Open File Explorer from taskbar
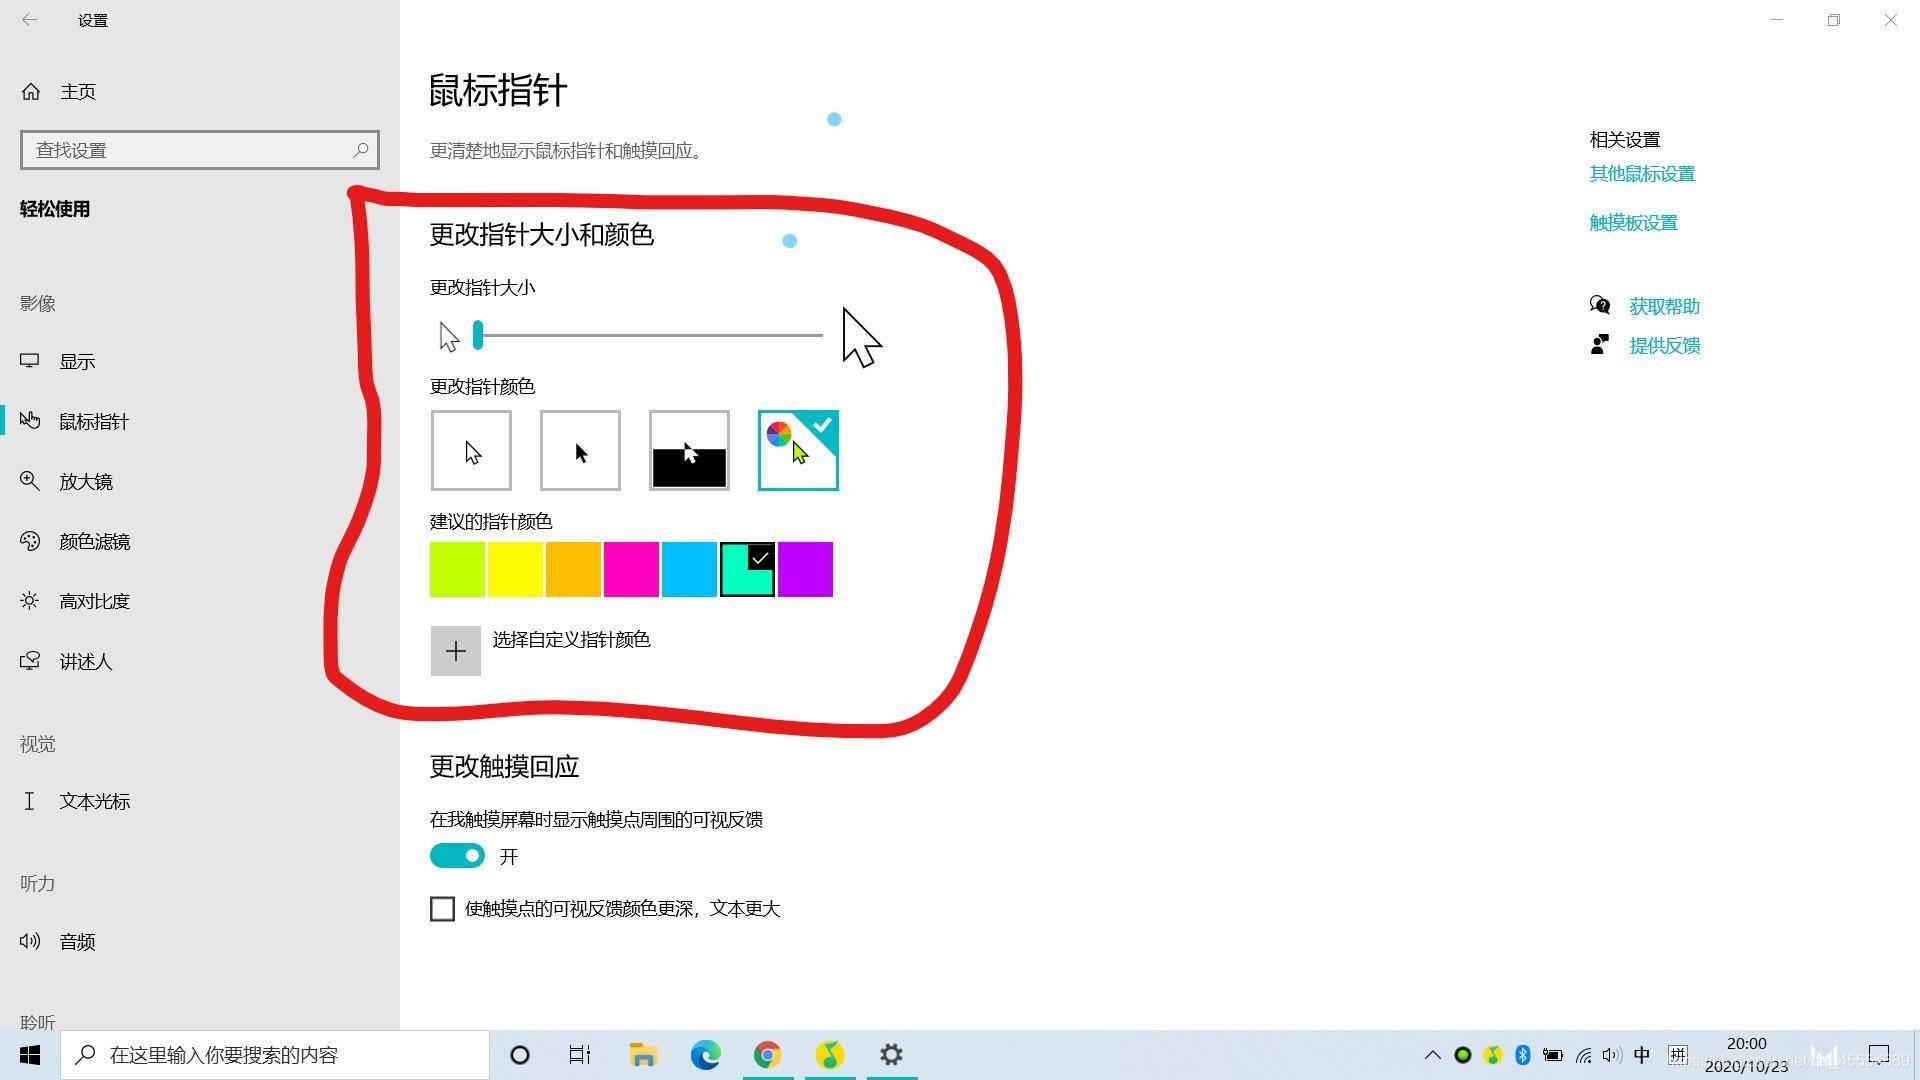The width and height of the screenshot is (1920, 1080). tap(643, 1055)
